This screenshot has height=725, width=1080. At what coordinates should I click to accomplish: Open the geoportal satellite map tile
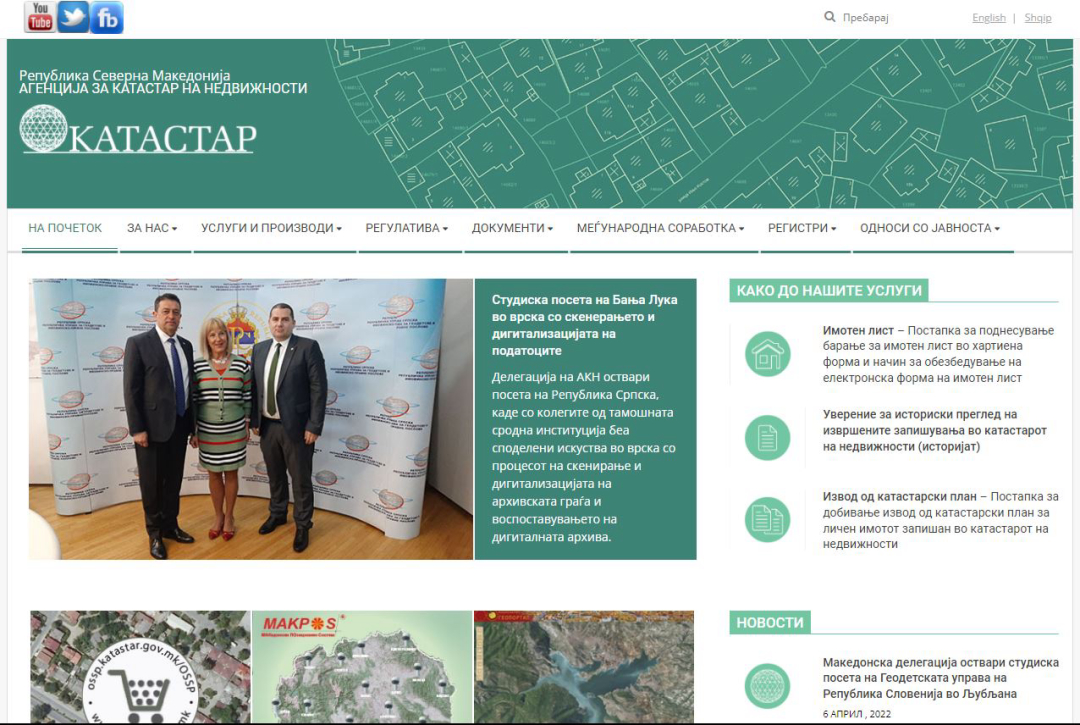(584, 666)
